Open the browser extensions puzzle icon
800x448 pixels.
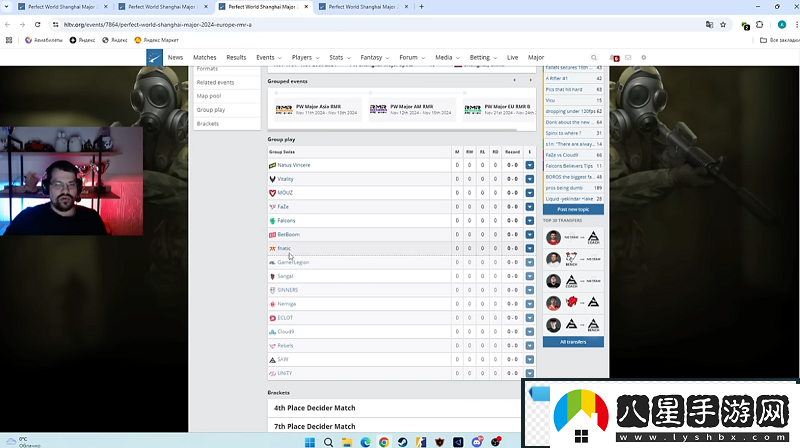coord(760,24)
